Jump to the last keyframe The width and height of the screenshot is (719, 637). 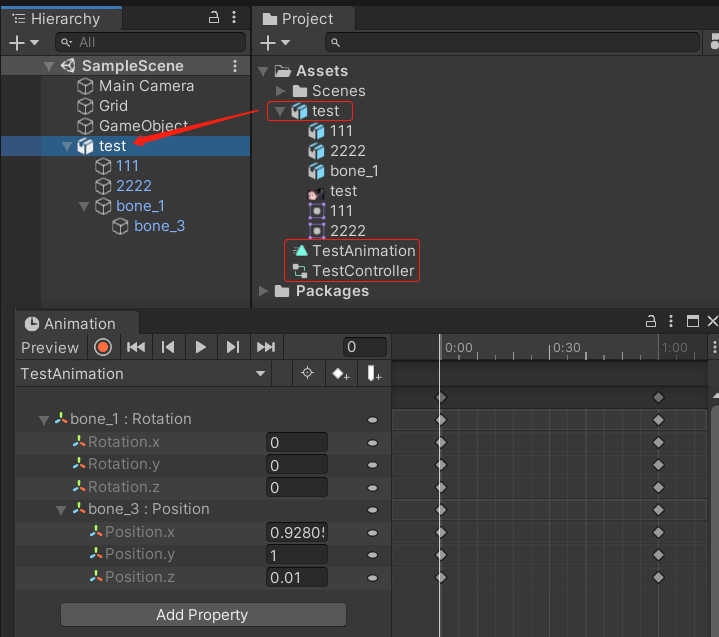coord(265,347)
